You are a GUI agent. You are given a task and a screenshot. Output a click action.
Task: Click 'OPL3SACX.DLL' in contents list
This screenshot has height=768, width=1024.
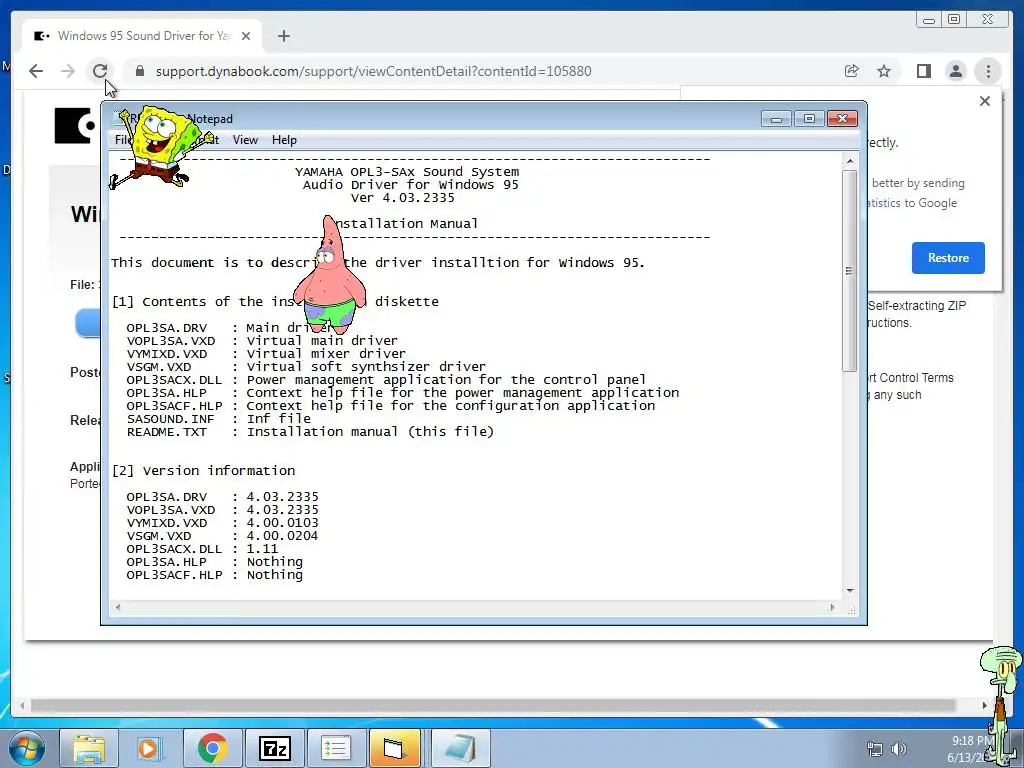[x=174, y=379]
